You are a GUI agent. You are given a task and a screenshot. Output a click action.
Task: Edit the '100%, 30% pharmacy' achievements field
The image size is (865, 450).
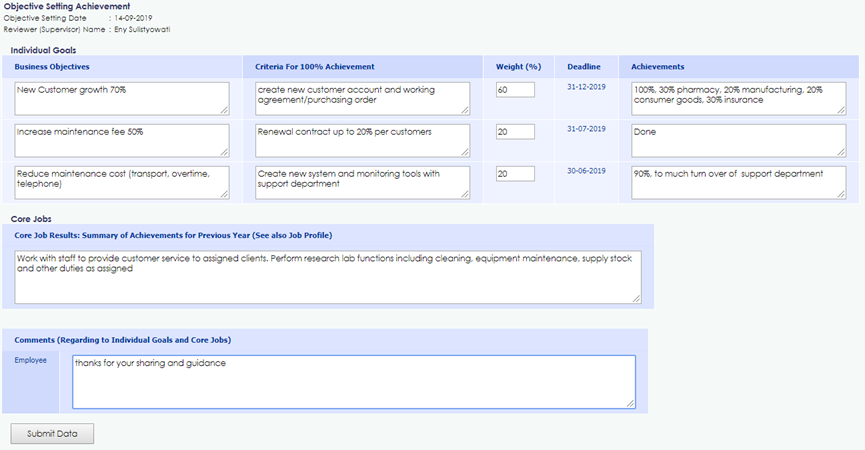coord(738,98)
